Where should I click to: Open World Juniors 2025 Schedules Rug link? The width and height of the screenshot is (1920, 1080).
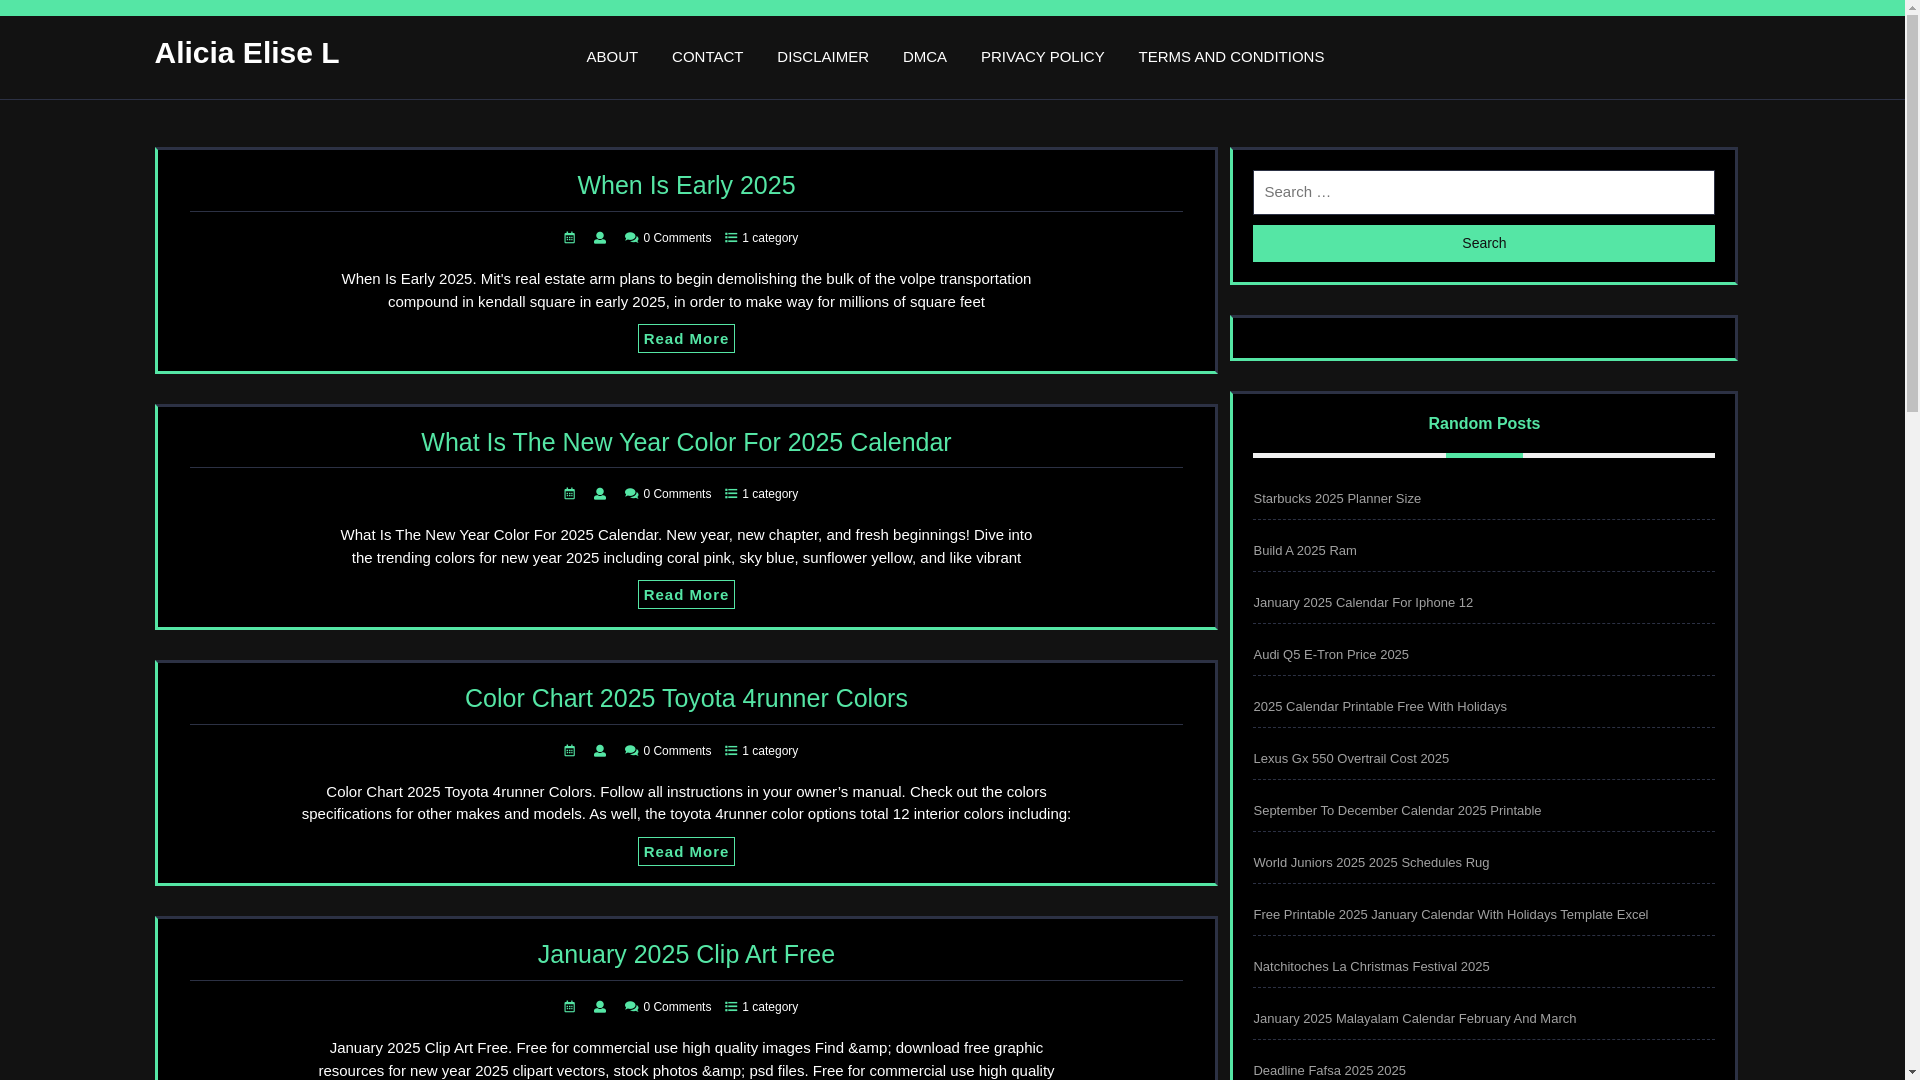pyautogui.click(x=1371, y=863)
